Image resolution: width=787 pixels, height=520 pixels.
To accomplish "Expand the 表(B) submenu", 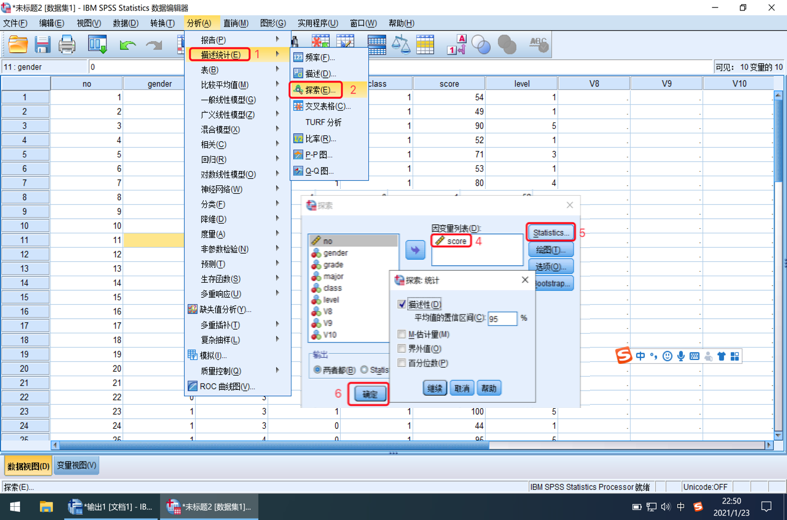I will (x=238, y=70).
